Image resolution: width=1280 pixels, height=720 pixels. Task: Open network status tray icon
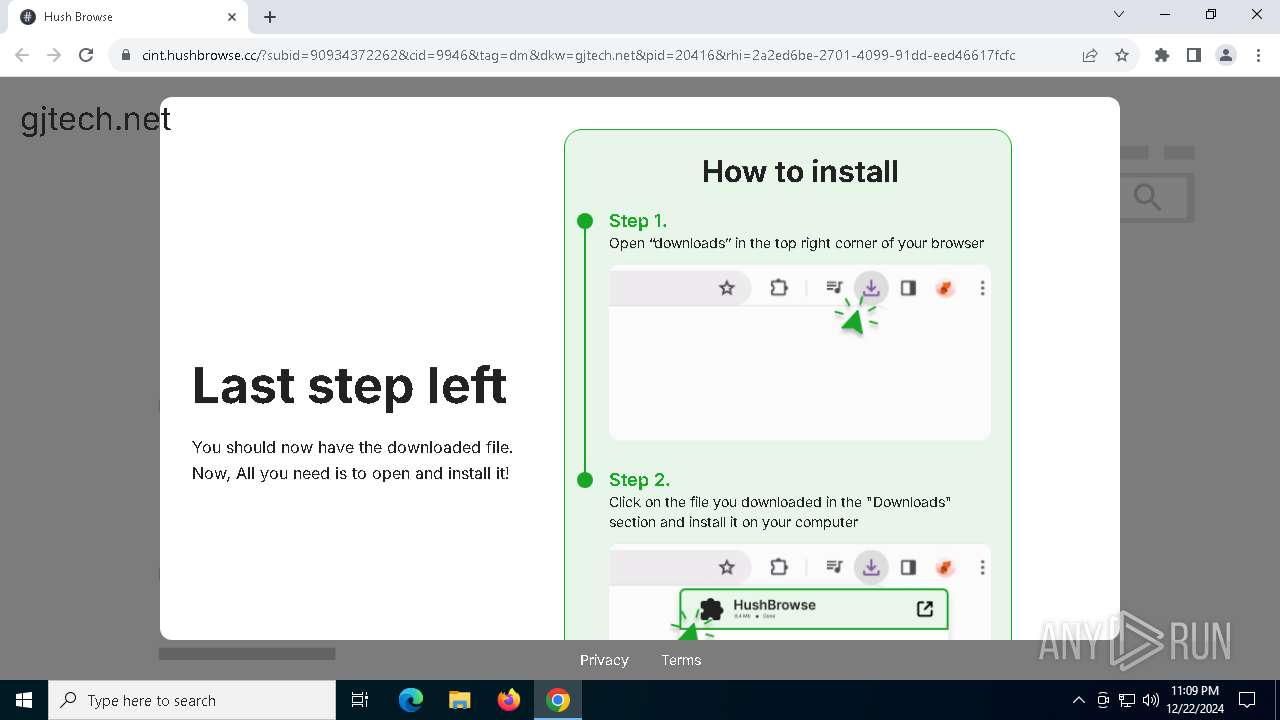[1127, 700]
